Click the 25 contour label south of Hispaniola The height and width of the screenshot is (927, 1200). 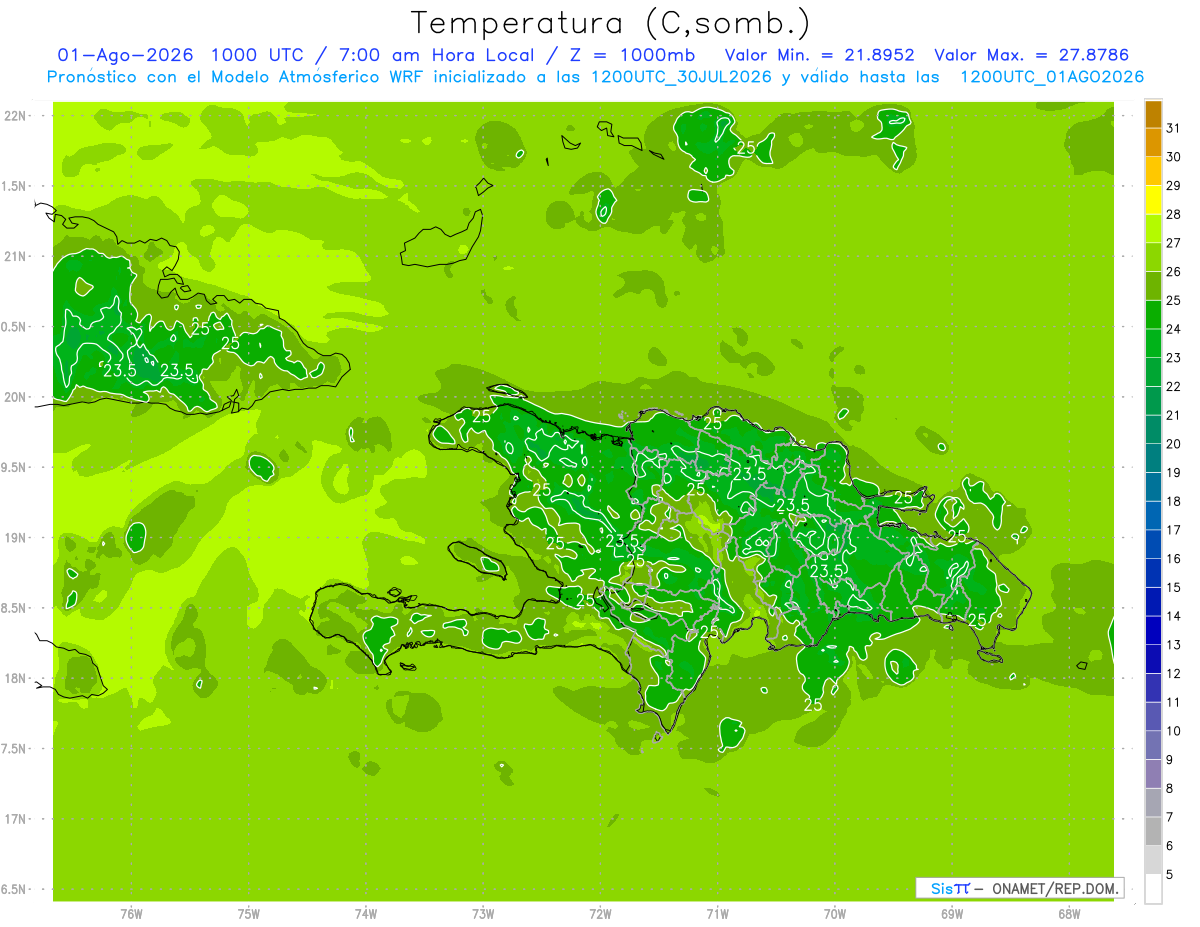point(813,705)
